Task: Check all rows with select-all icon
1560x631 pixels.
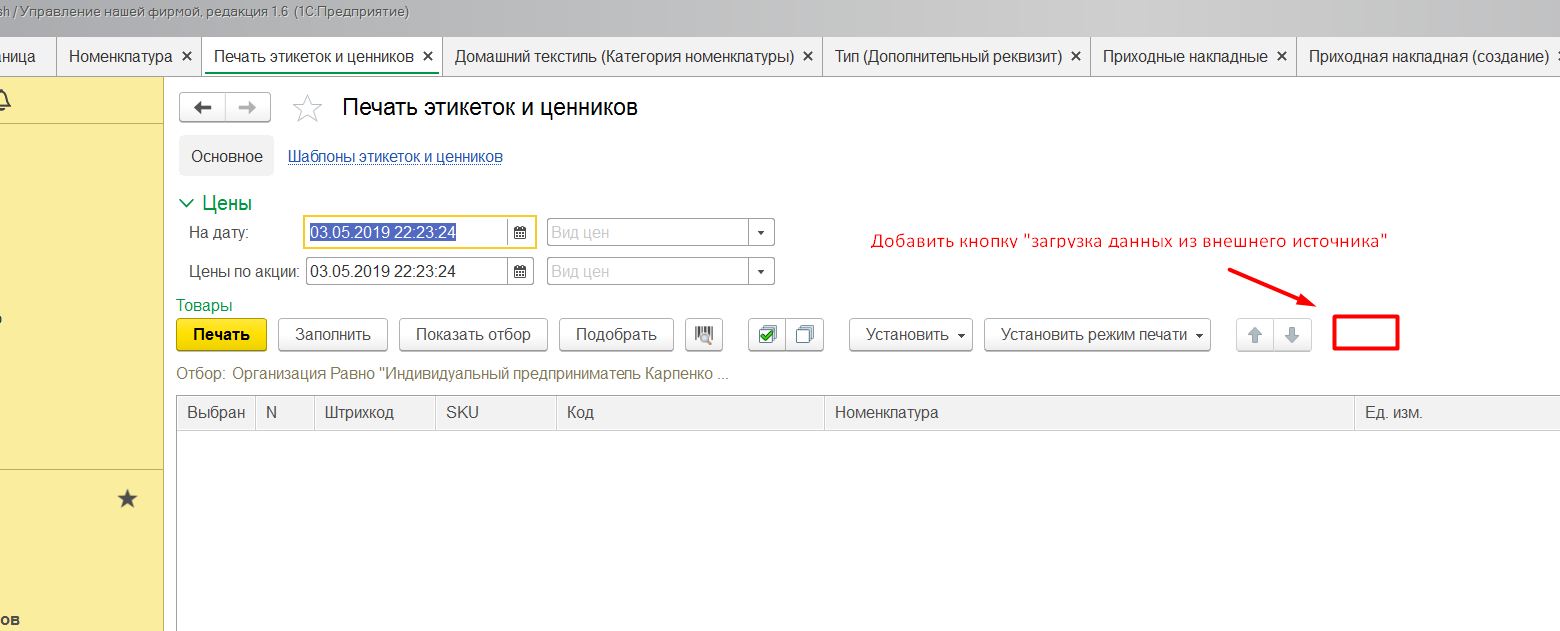Action: [x=767, y=335]
